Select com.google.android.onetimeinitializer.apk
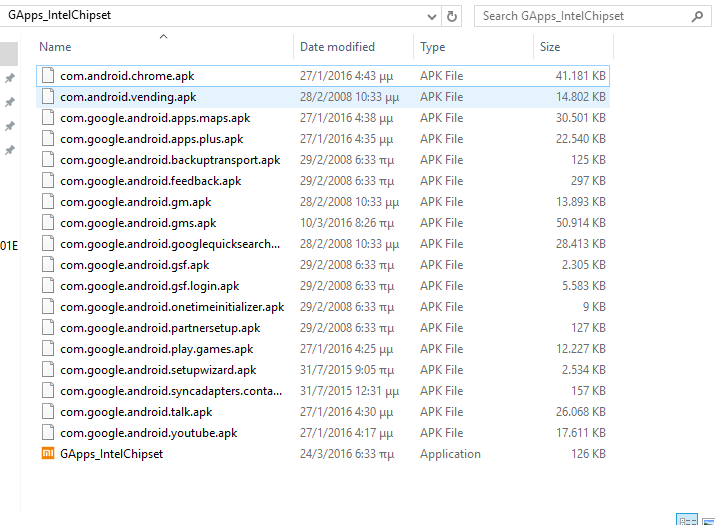The height and width of the screenshot is (525, 715). tap(172, 307)
